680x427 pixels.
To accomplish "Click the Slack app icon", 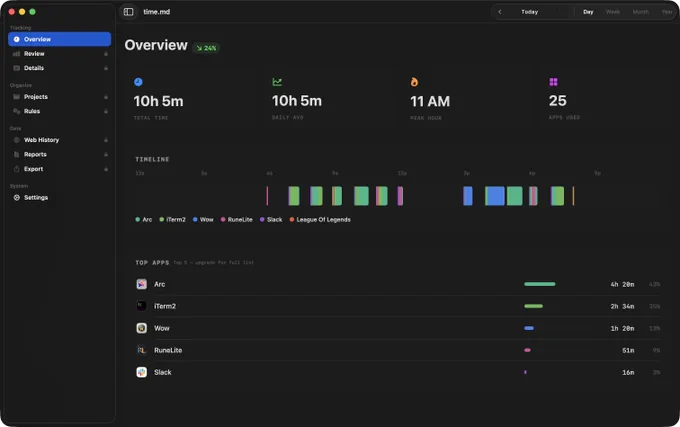I will pos(141,372).
